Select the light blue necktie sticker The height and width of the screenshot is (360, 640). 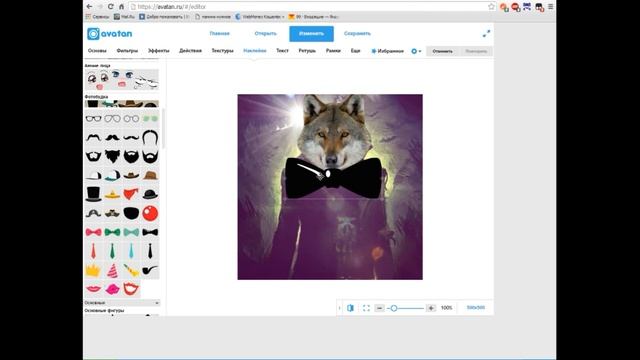coord(131,251)
